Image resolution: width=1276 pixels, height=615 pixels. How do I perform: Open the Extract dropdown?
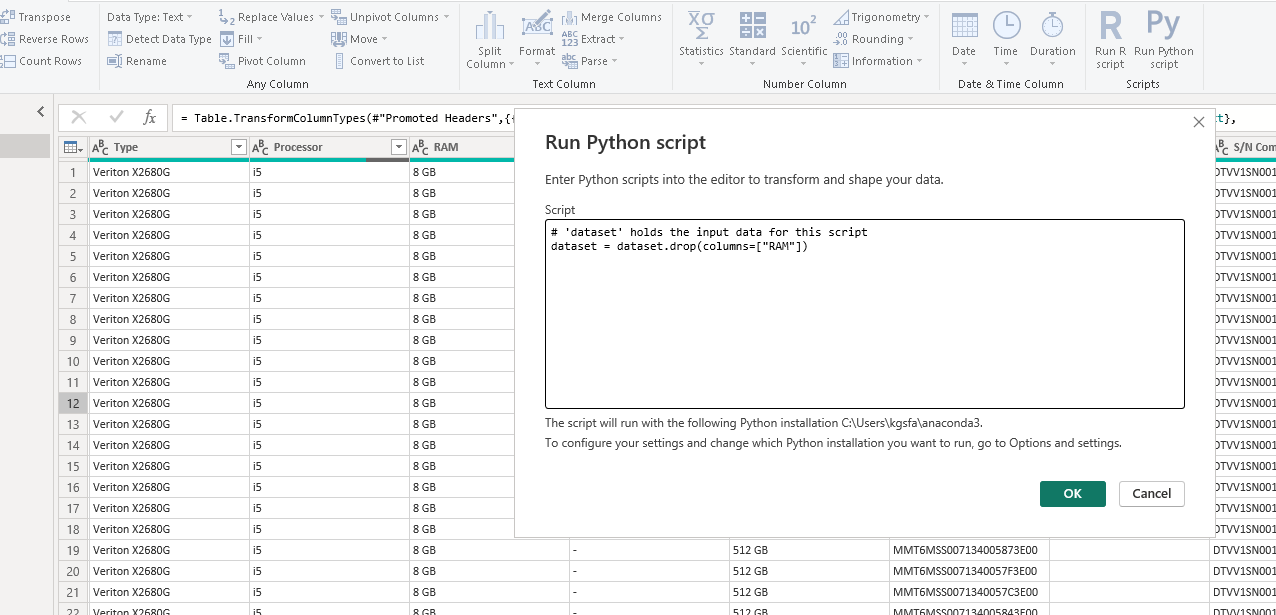point(593,39)
